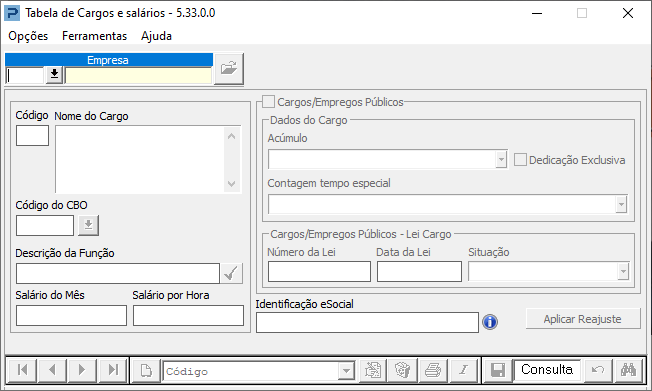Open the Ajuda menu
The height and width of the screenshot is (391, 652).
[156, 36]
